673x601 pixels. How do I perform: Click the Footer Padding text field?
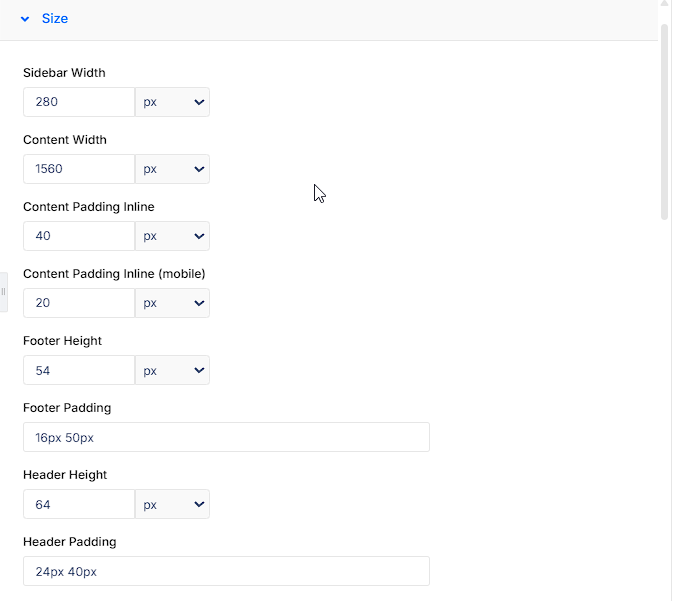point(226,437)
